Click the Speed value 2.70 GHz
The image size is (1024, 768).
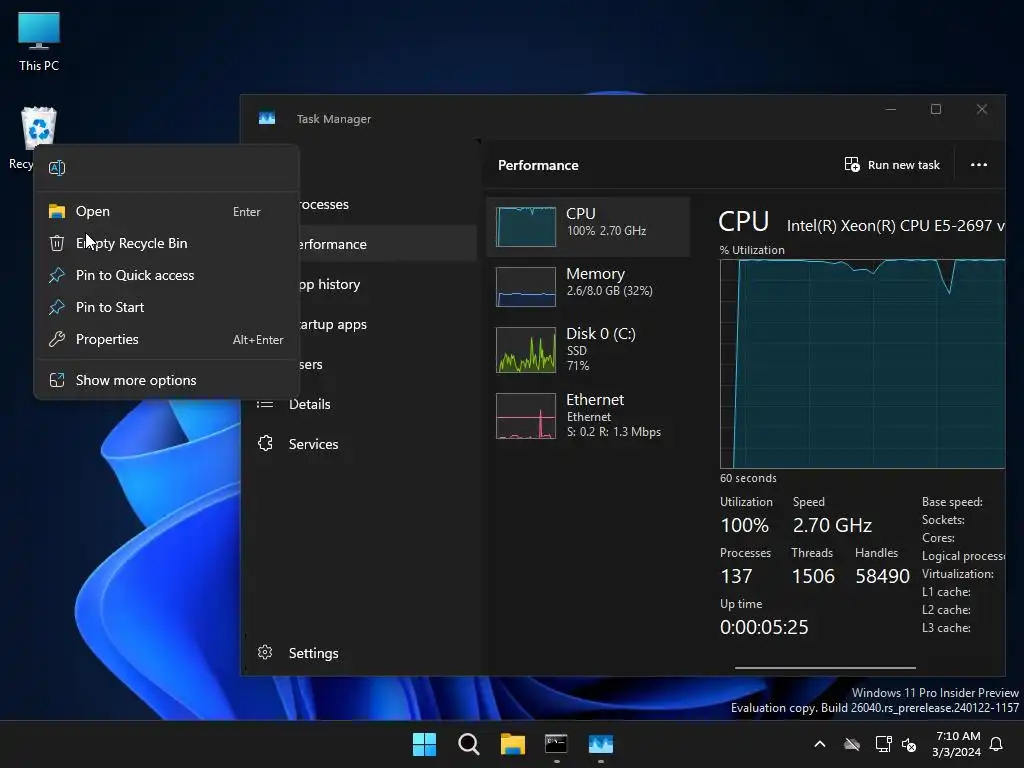pyautogui.click(x=832, y=525)
